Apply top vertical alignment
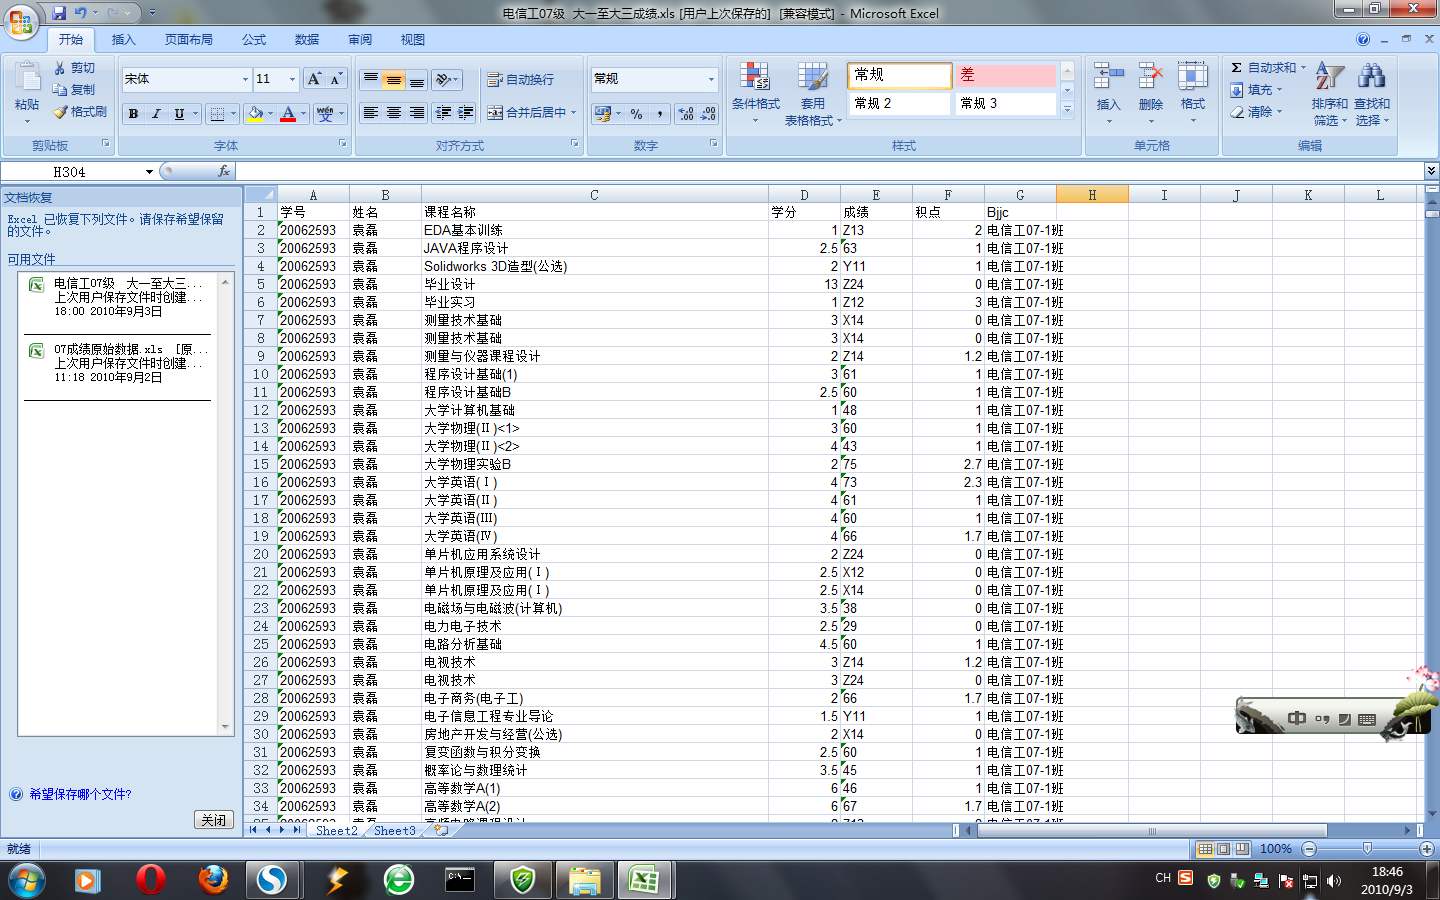 (x=371, y=79)
